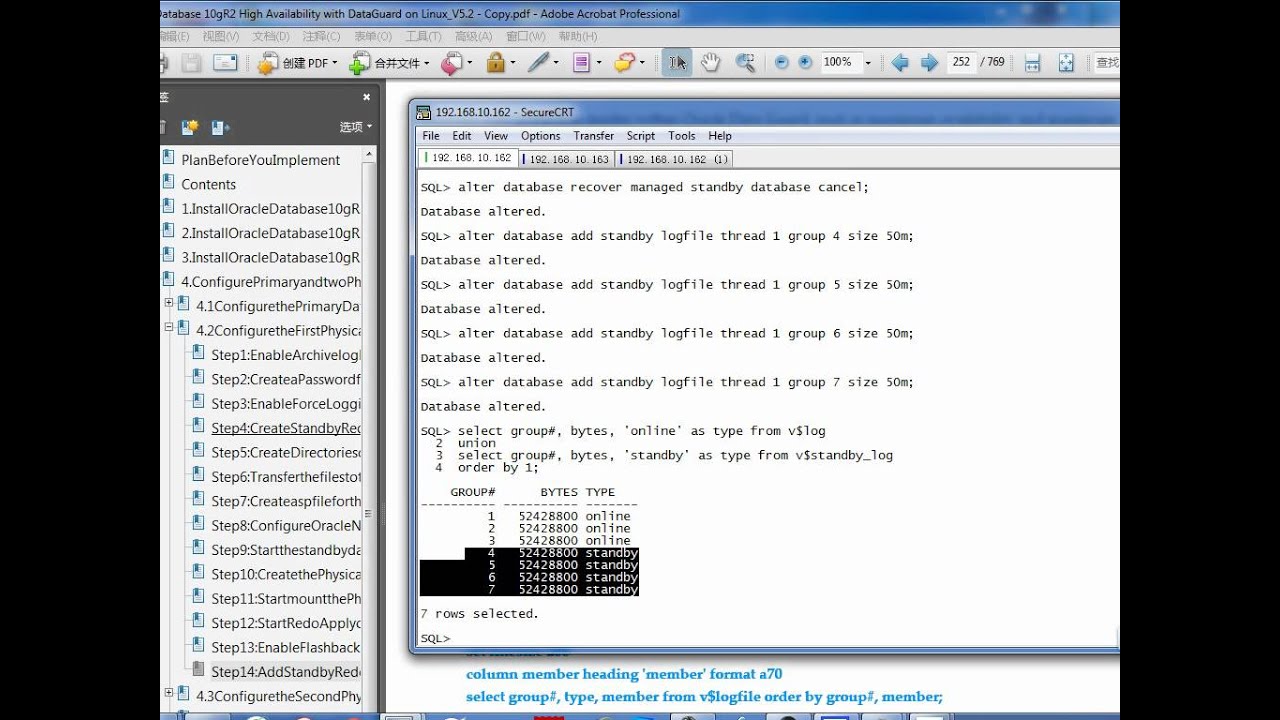
Task: Open the 注释(C) menu in Acrobat
Action: pos(321,36)
